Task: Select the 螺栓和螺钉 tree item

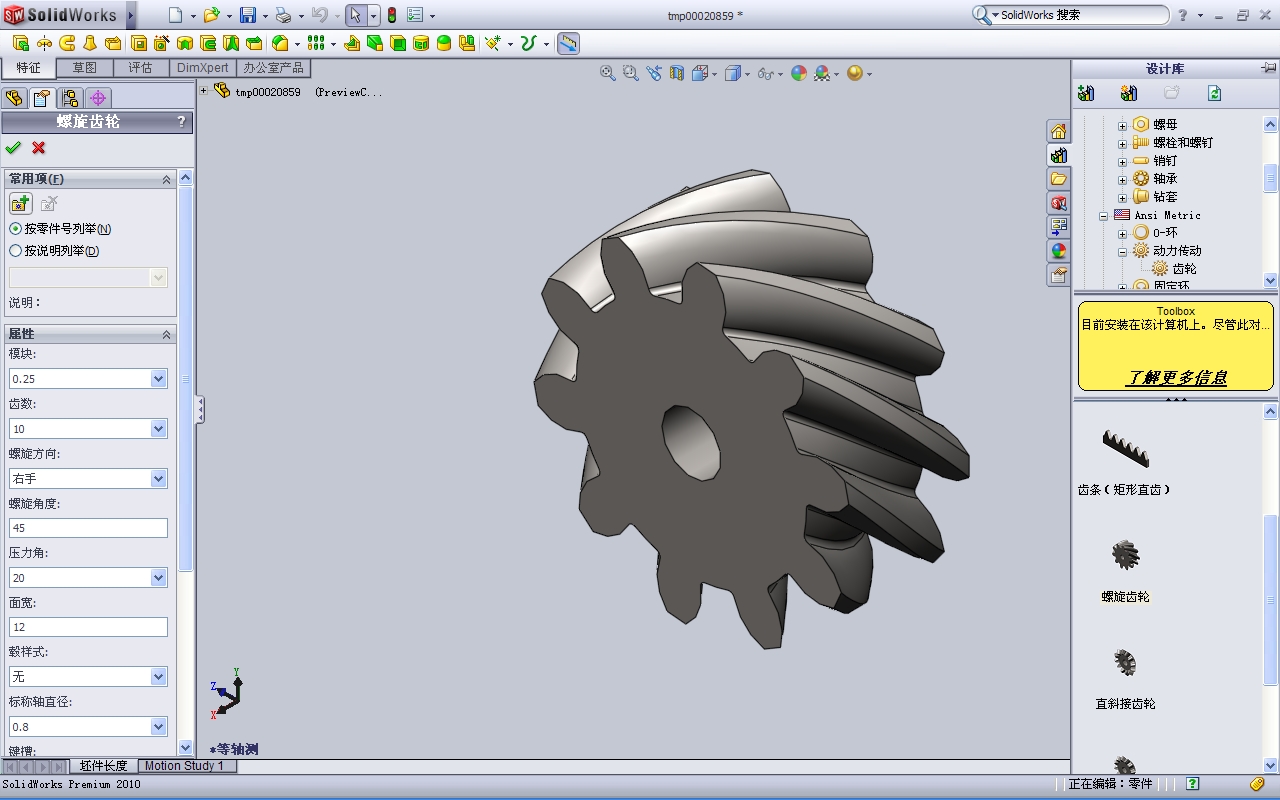Action: tap(1183, 143)
